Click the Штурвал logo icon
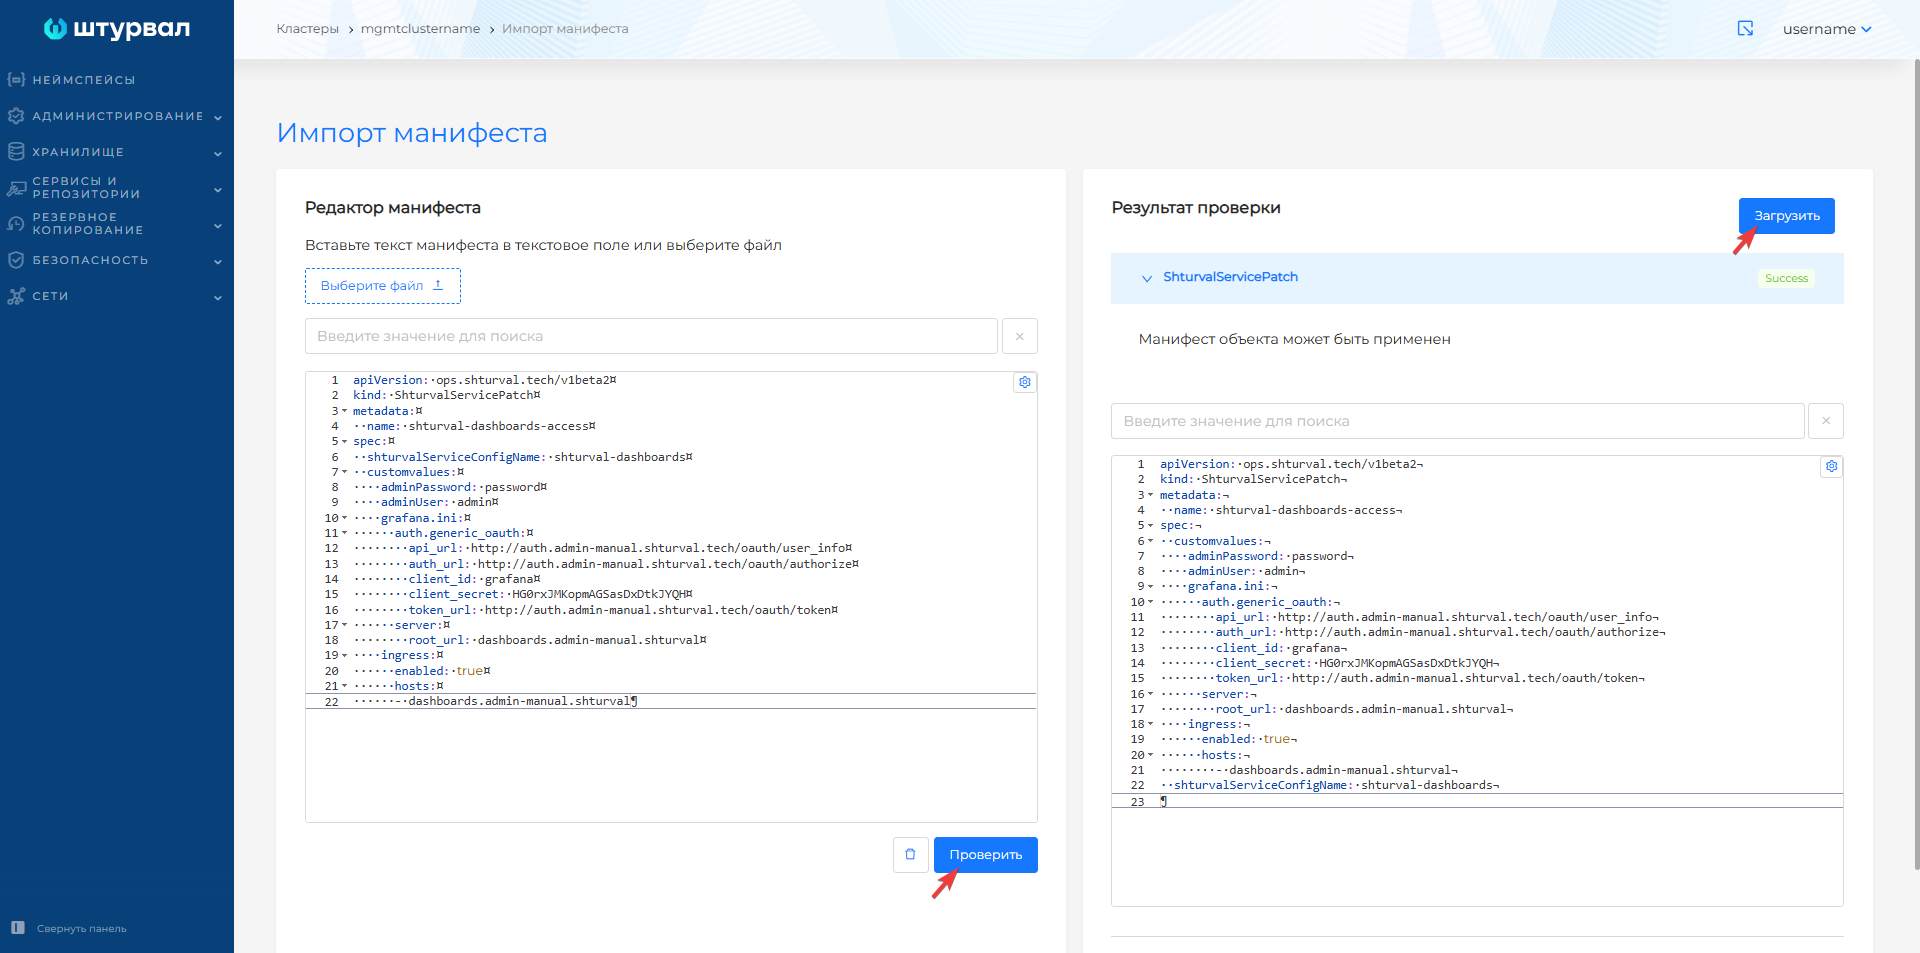This screenshot has height=953, width=1920. pyautogui.click(x=55, y=29)
